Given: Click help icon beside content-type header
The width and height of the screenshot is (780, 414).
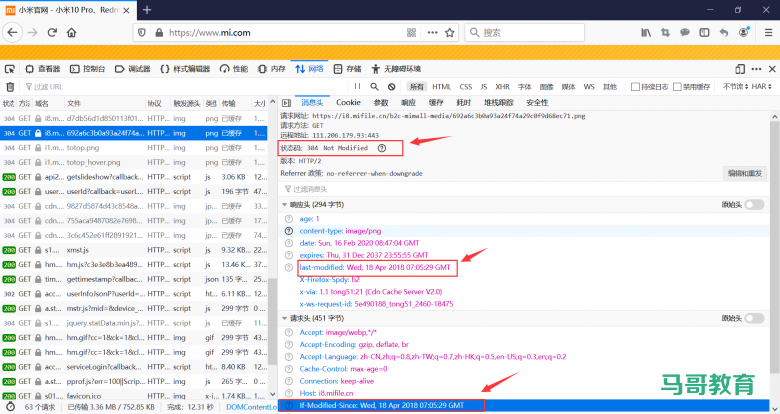Looking at the screenshot, I should click(x=289, y=231).
